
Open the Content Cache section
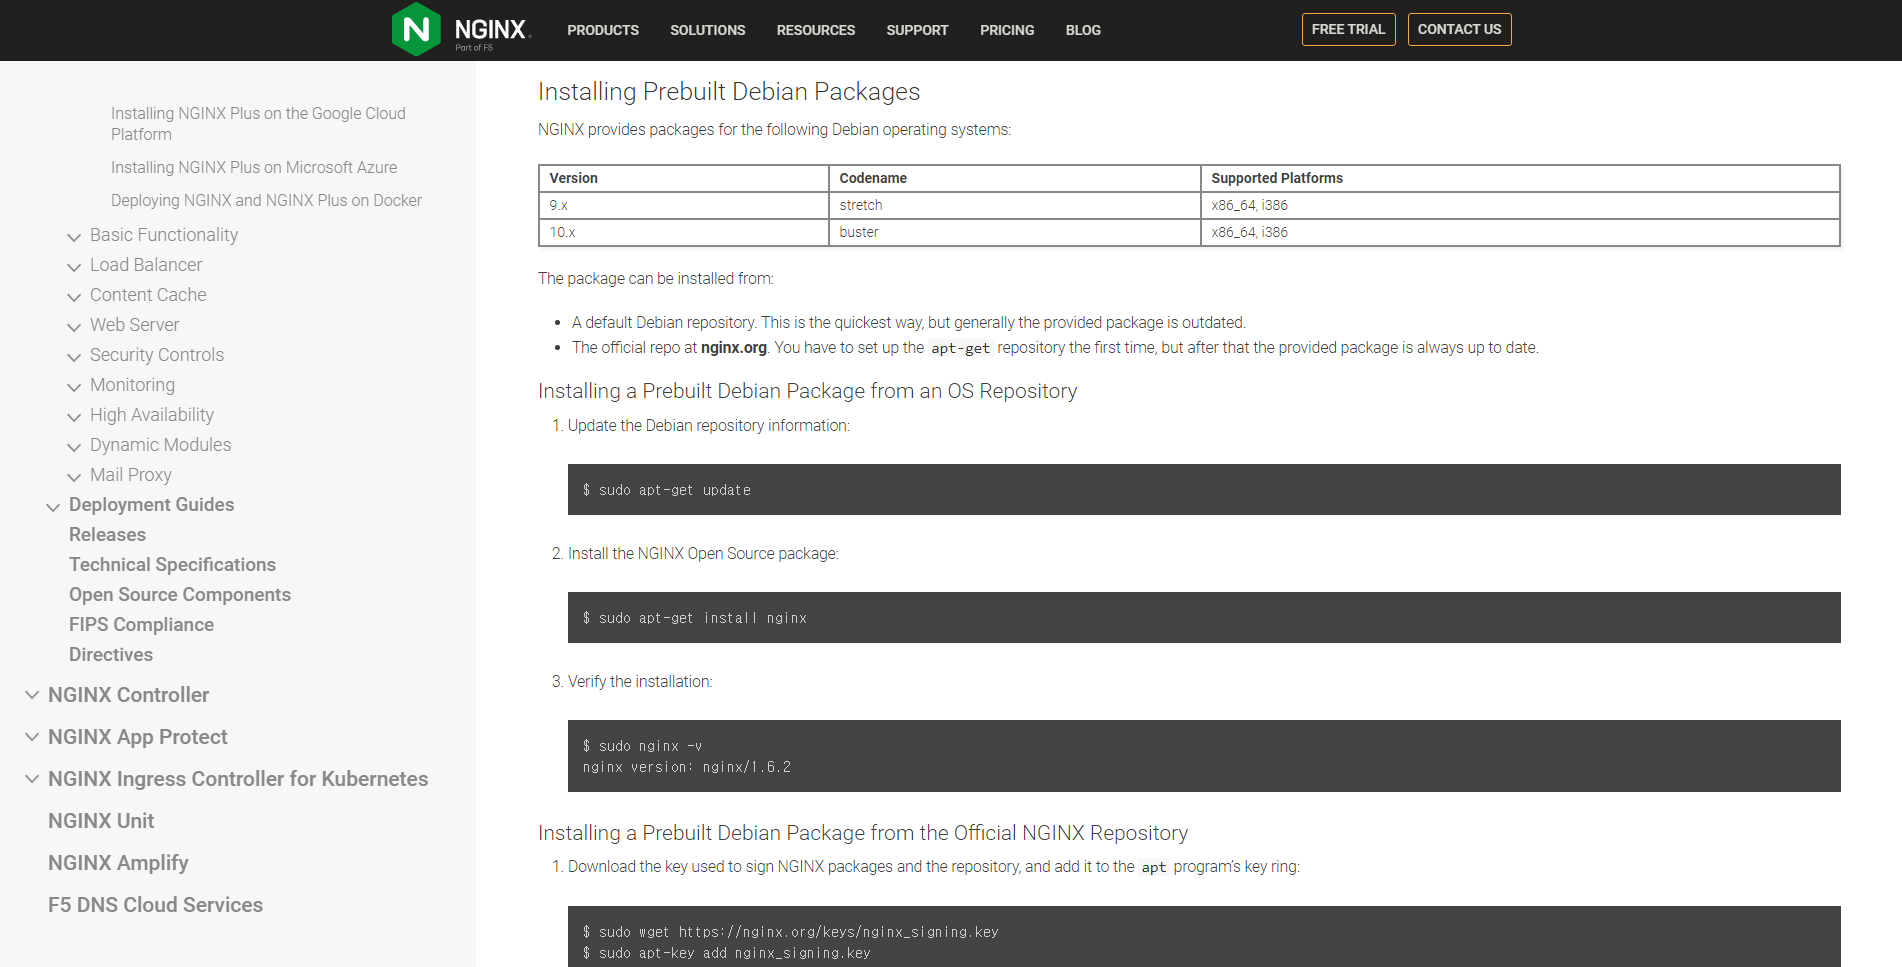(x=148, y=295)
